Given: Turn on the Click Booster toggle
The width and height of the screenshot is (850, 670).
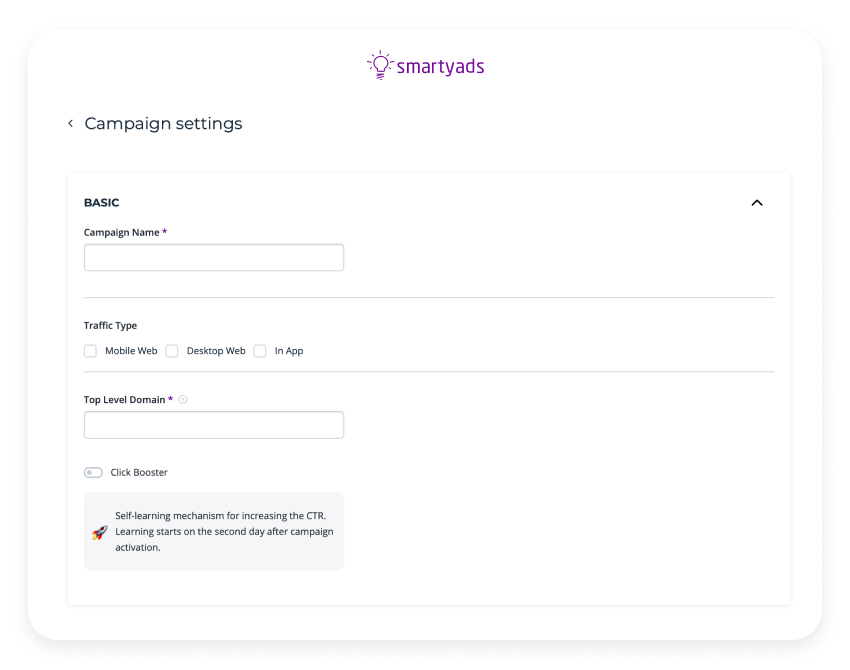Looking at the screenshot, I should 93,472.
